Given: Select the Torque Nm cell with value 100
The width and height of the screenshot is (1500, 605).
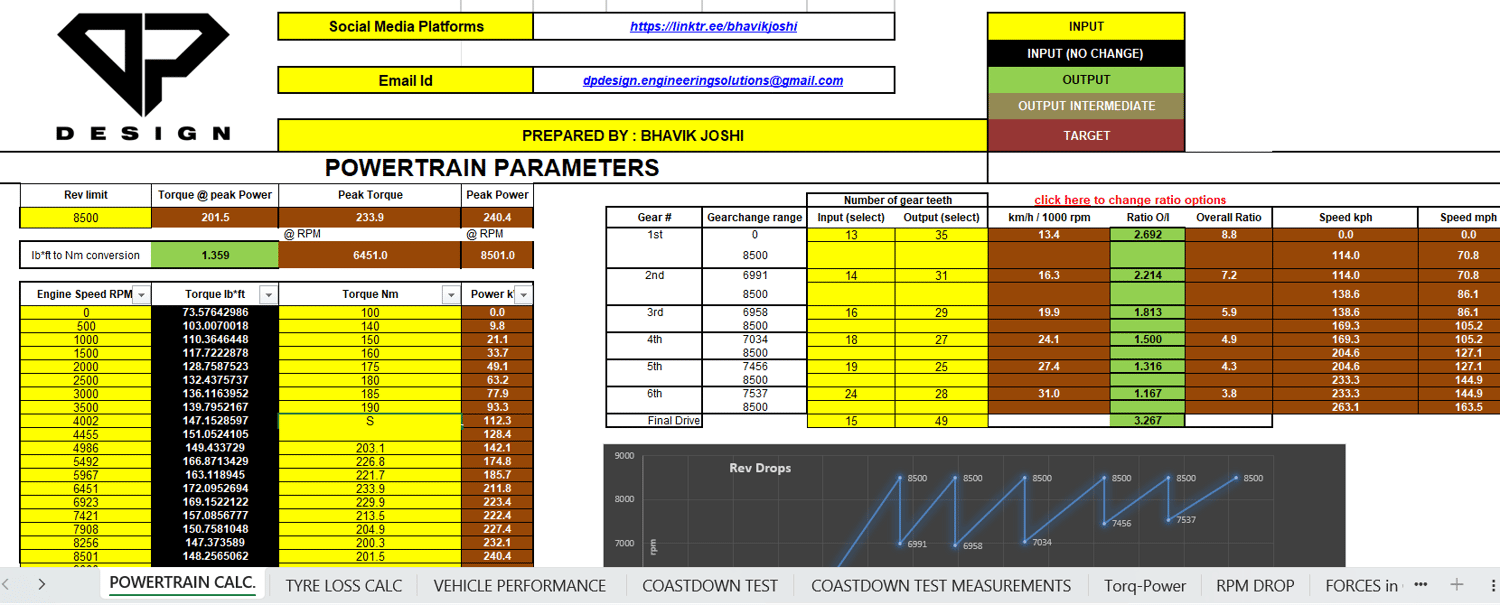Looking at the screenshot, I should point(370,313).
